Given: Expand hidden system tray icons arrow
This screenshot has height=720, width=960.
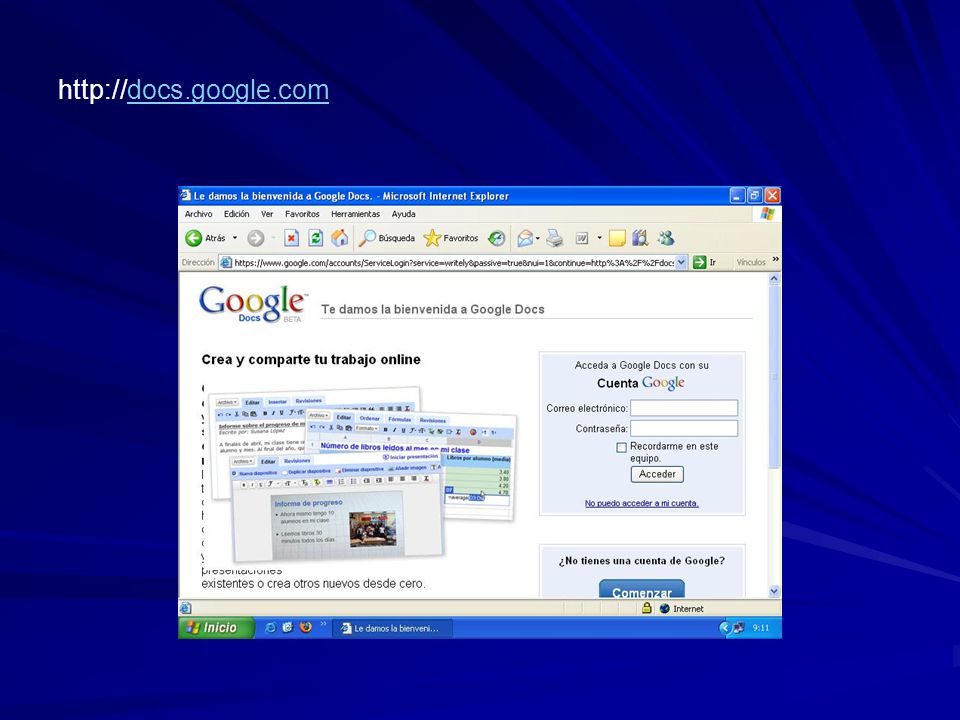Looking at the screenshot, I should tap(724, 628).
